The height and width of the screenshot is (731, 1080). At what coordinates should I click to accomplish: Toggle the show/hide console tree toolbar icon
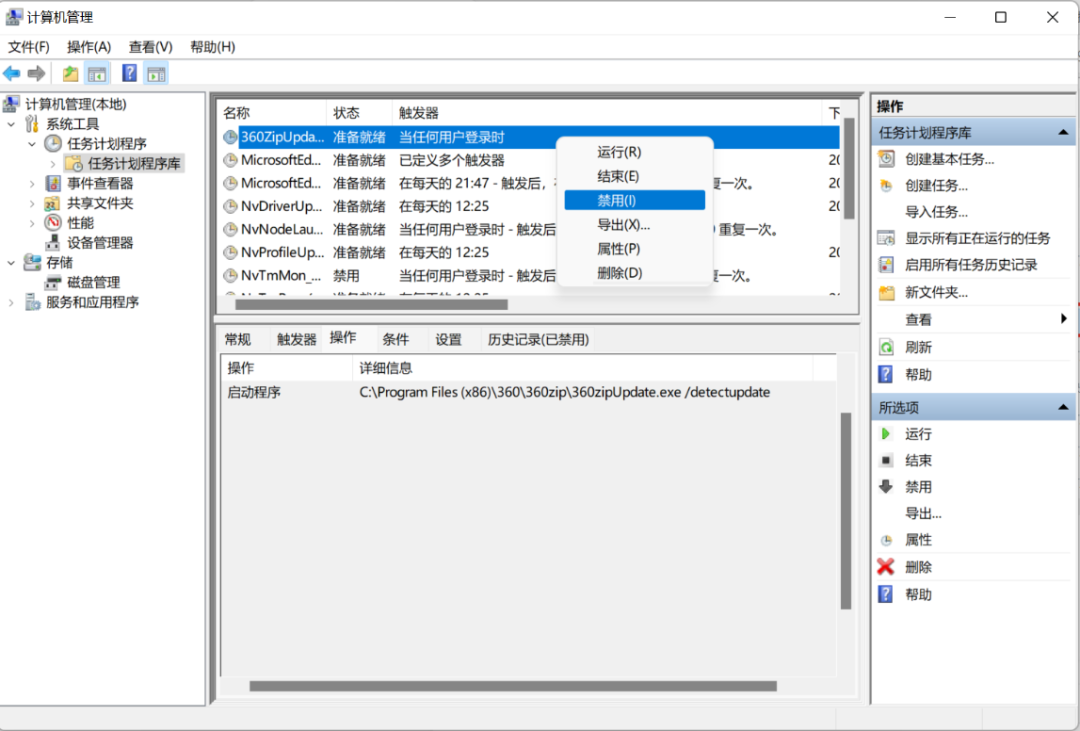click(96, 73)
